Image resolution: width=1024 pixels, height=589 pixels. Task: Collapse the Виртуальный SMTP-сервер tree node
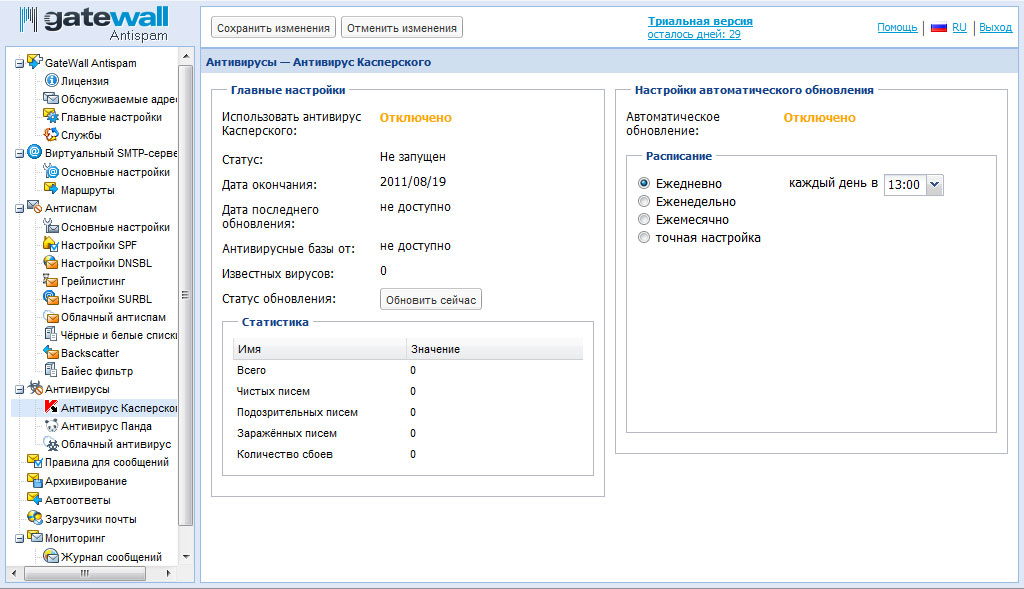pyautogui.click(x=20, y=153)
